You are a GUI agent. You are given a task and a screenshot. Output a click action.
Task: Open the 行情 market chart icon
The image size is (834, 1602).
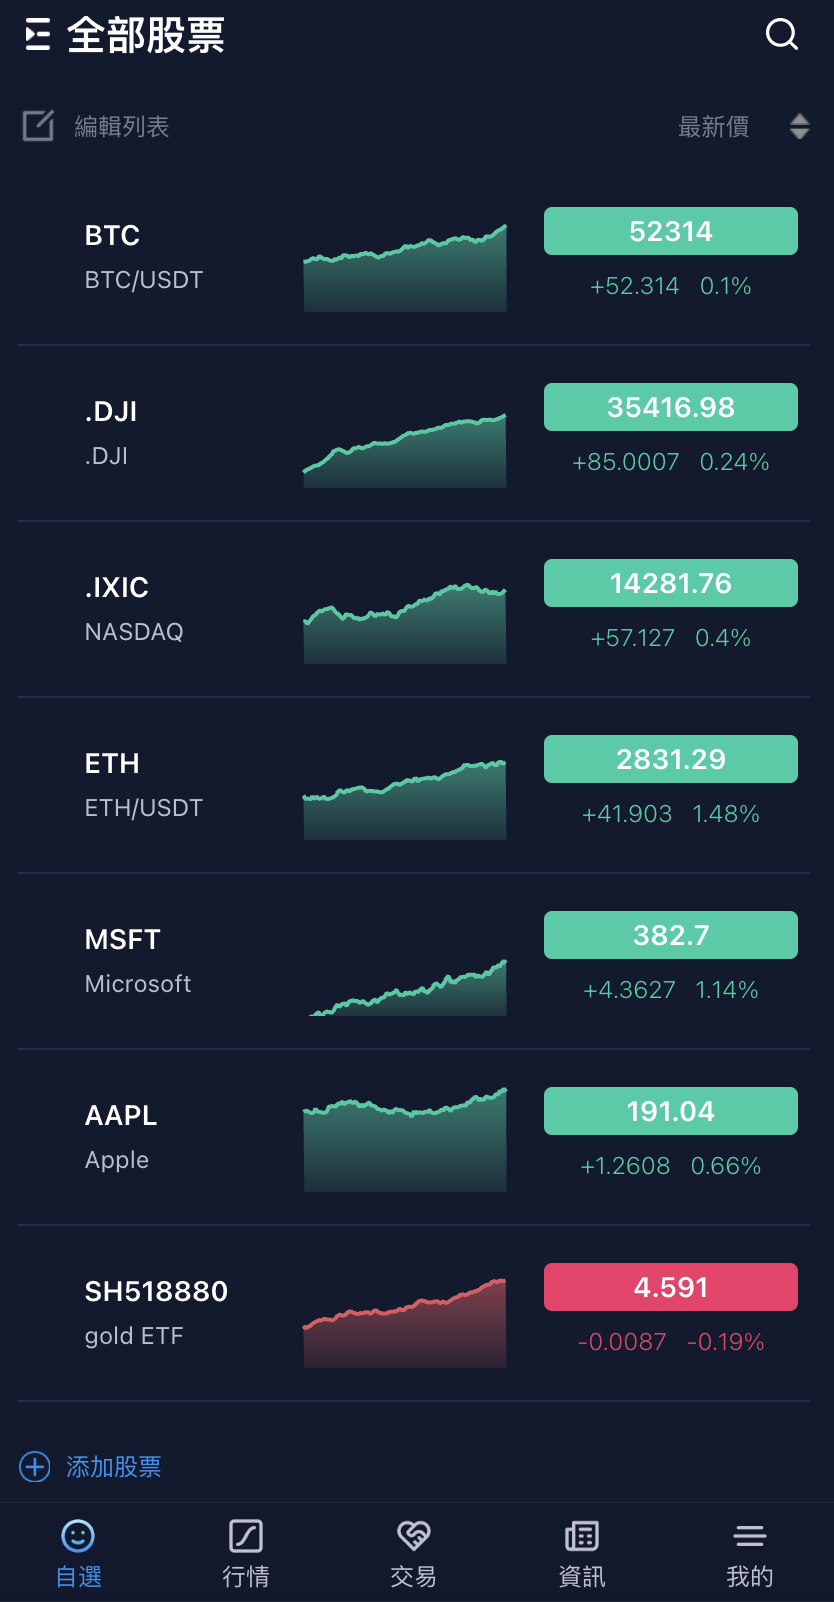pos(246,1536)
